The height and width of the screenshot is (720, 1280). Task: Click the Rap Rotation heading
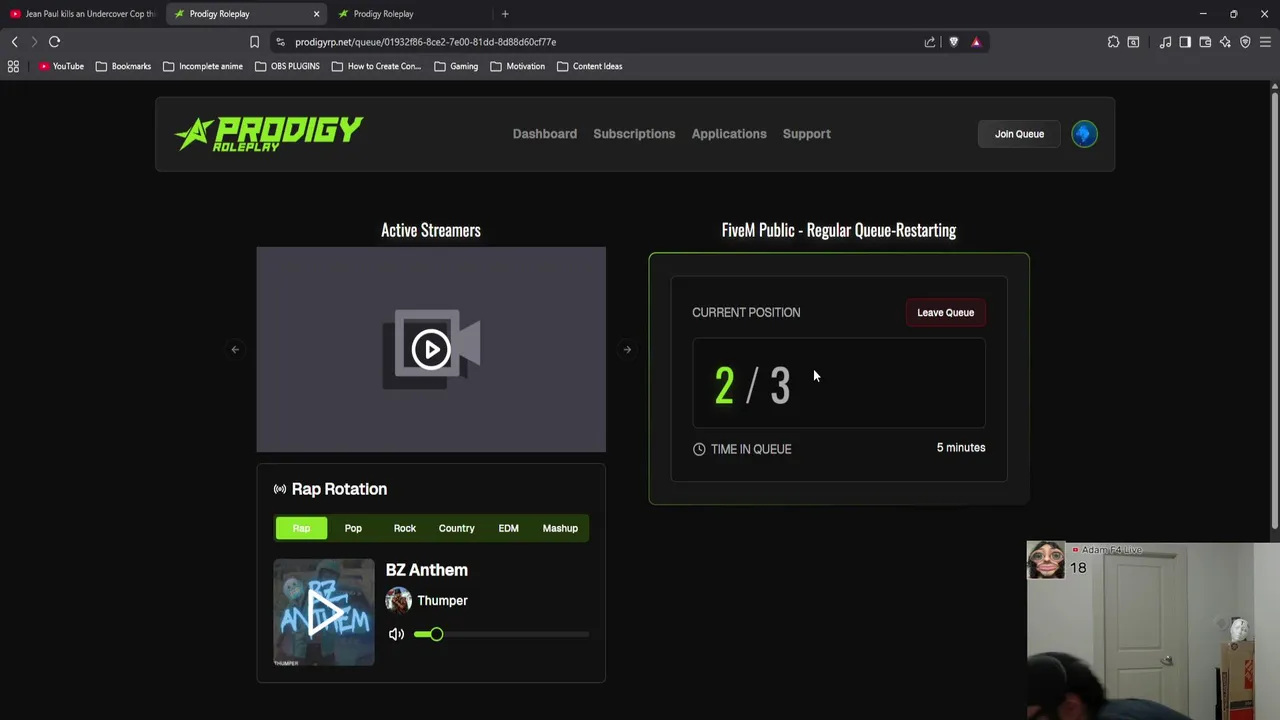click(339, 489)
